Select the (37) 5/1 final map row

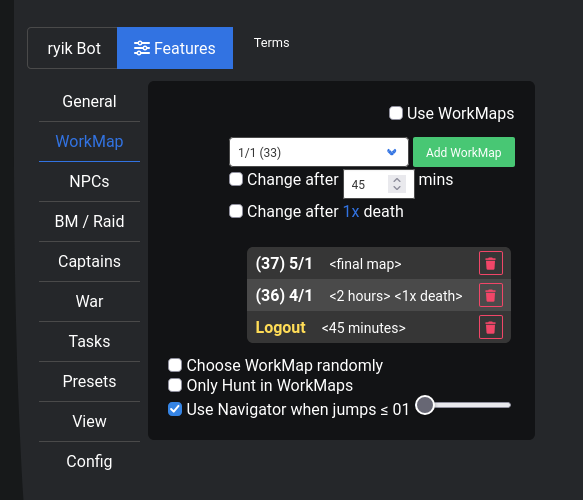pyautogui.click(x=379, y=263)
